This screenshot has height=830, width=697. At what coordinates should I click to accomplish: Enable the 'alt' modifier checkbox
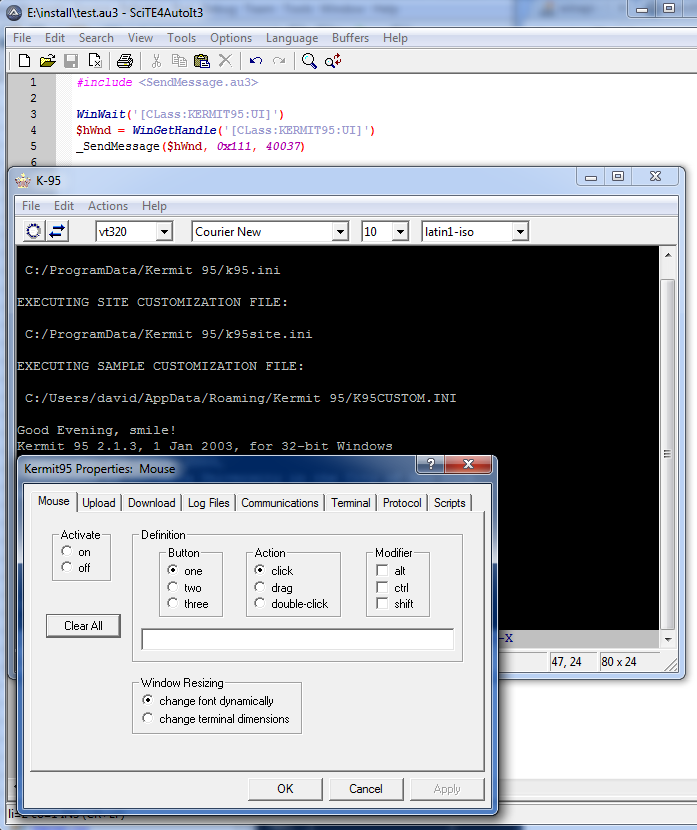click(x=382, y=570)
